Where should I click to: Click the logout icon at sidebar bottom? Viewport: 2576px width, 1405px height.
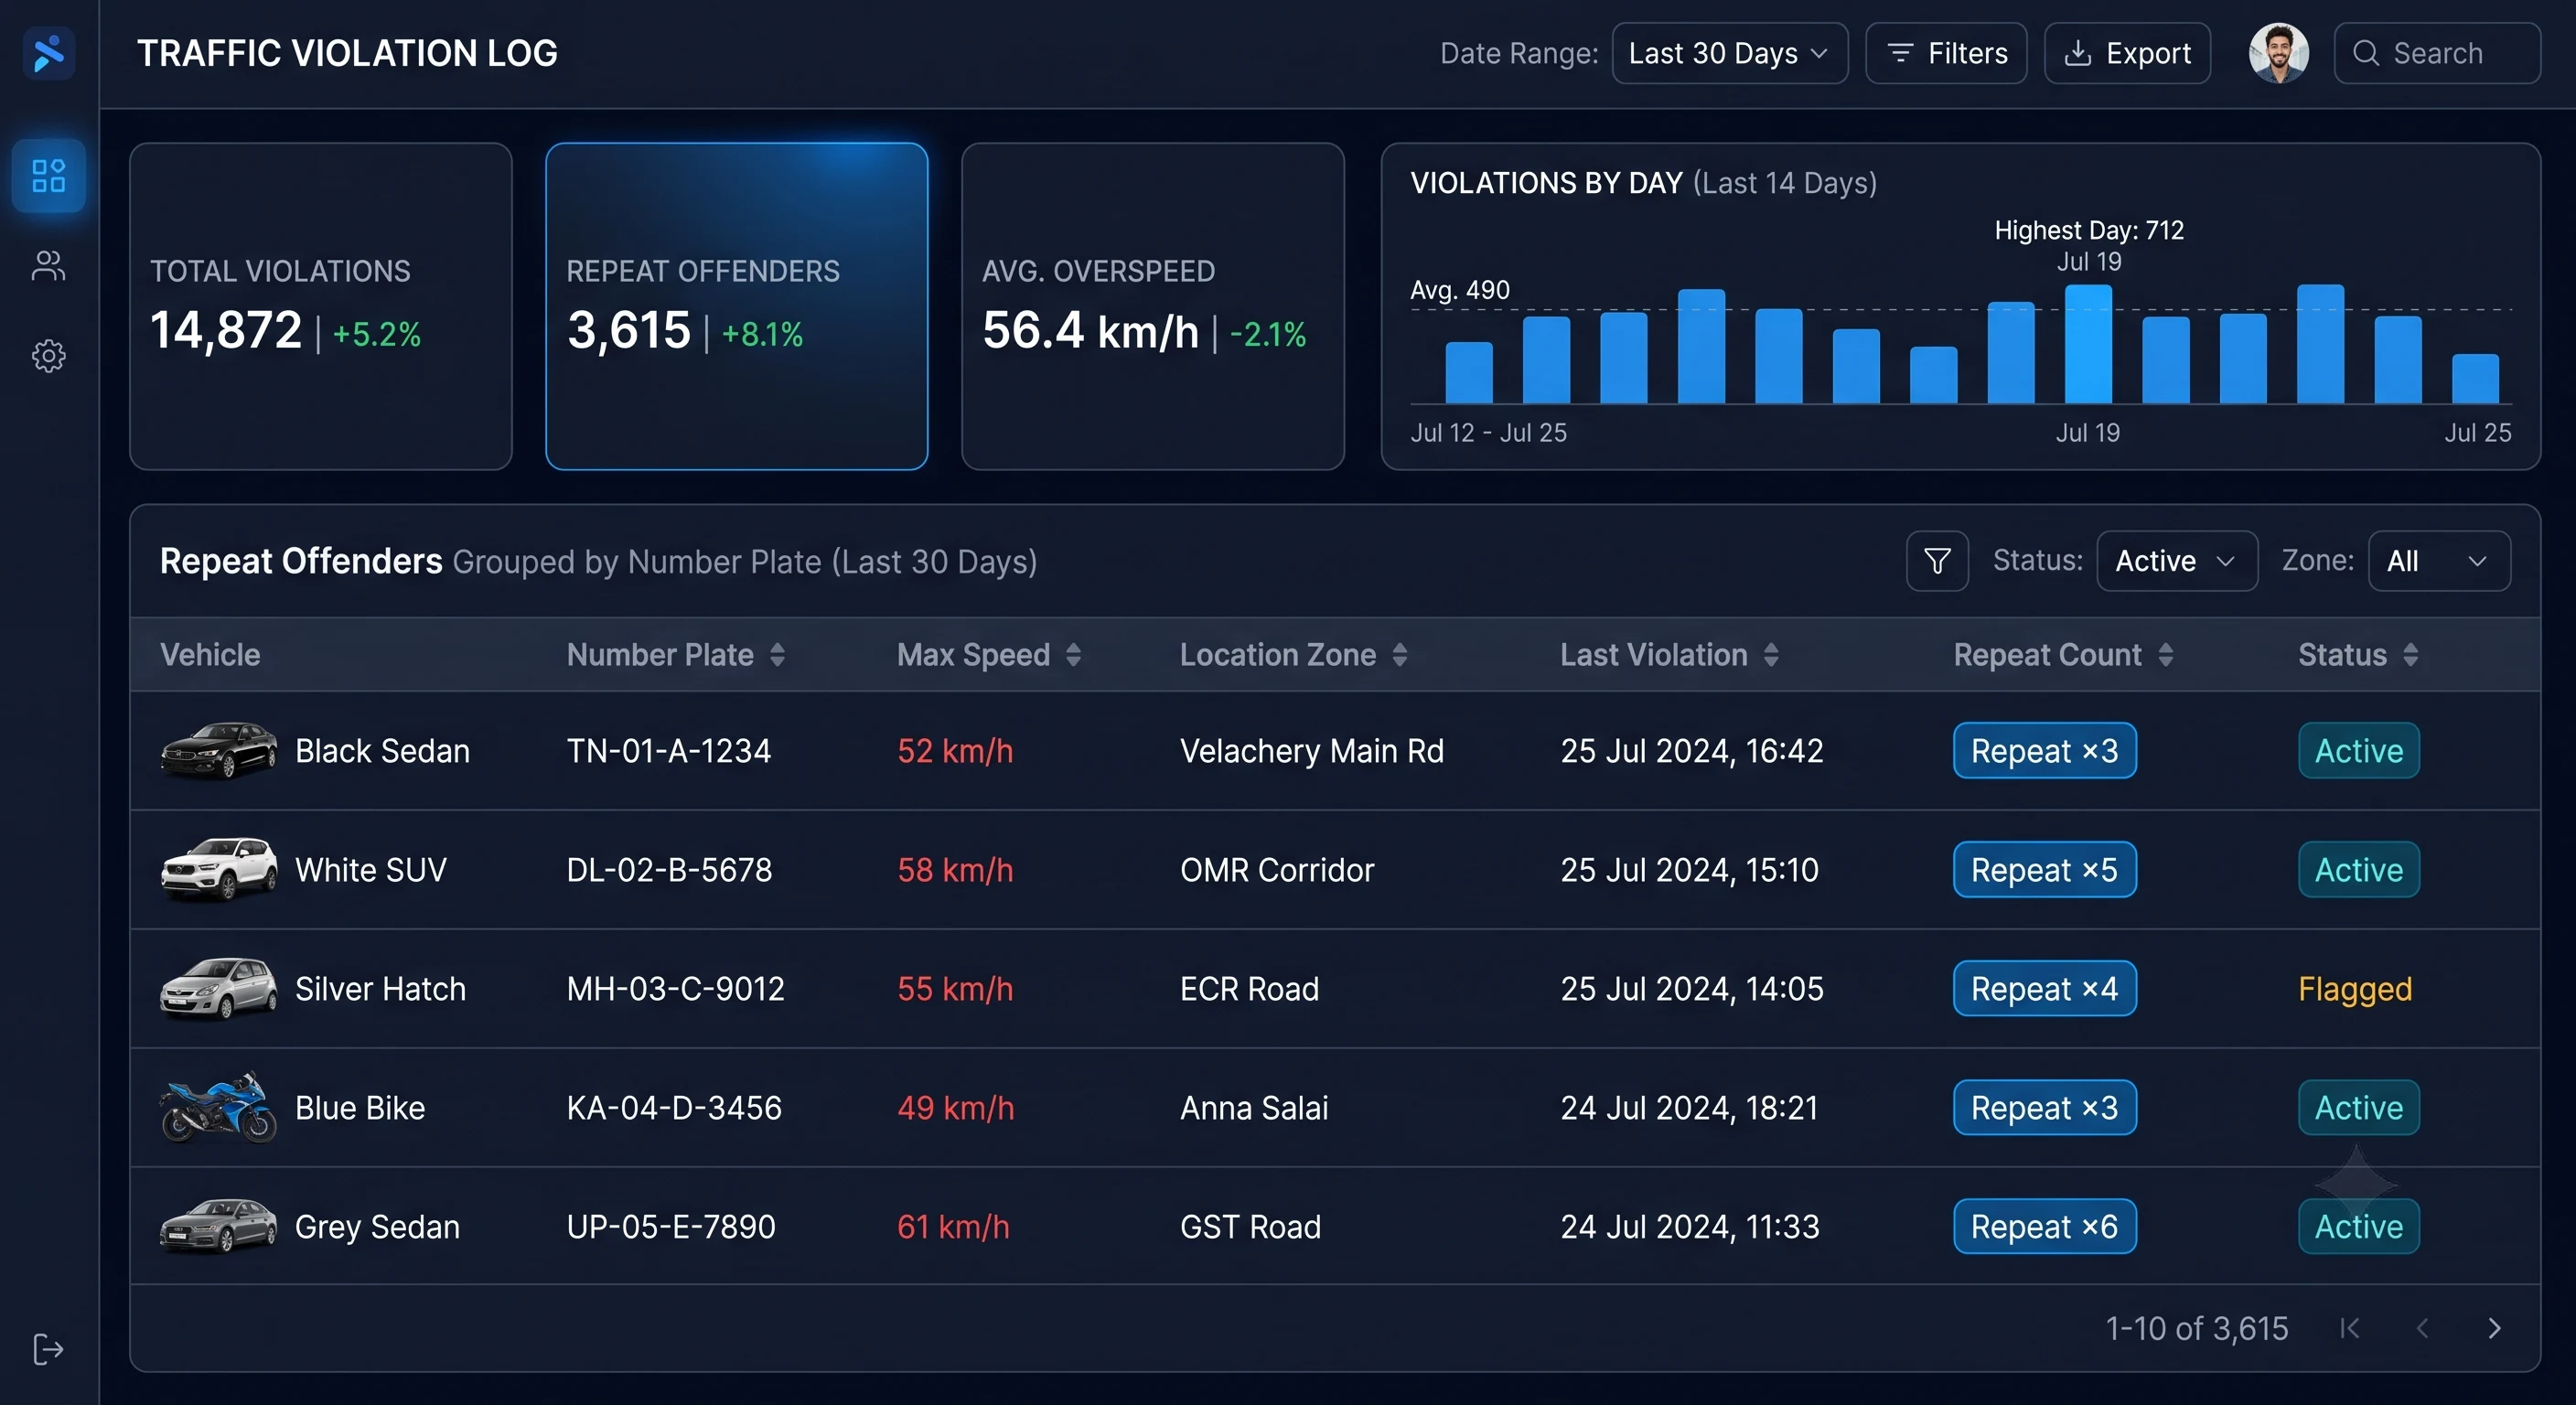[x=48, y=1349]
